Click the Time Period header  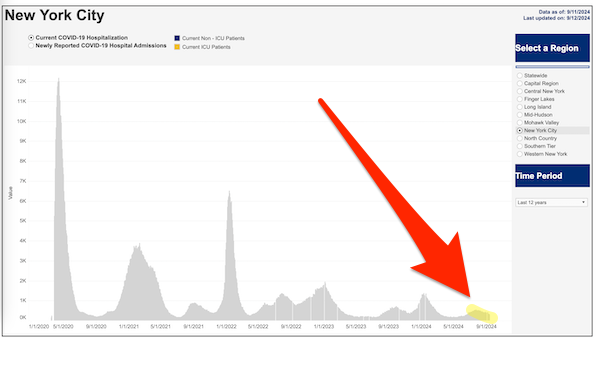point(552,176)
